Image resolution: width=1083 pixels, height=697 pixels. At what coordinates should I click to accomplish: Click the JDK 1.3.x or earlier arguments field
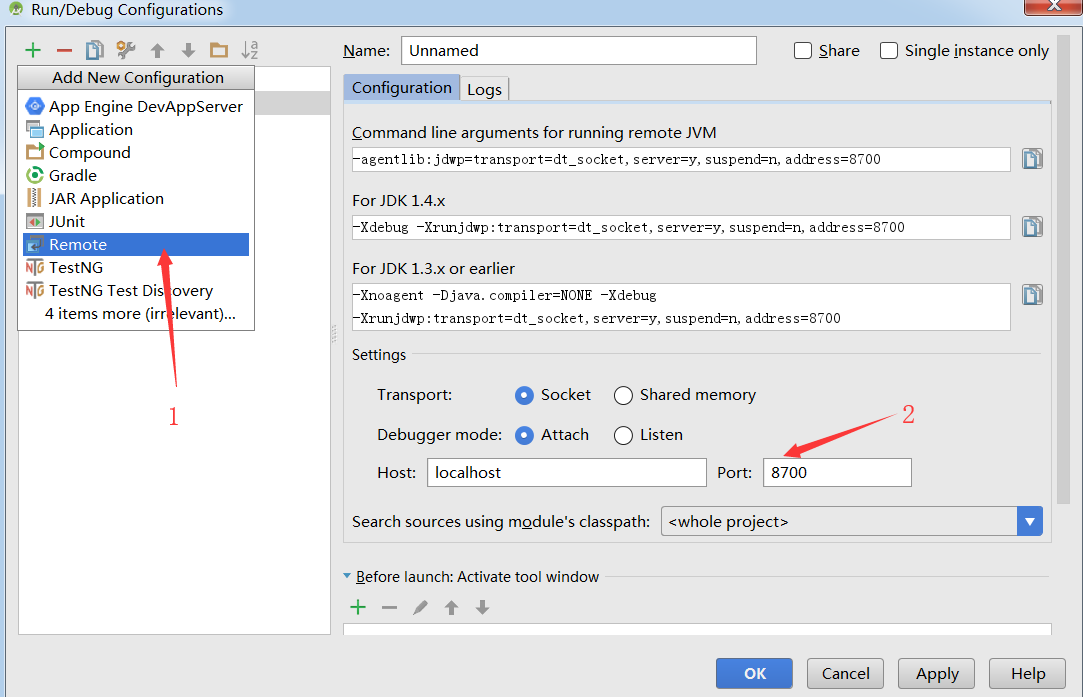pos(681,307)
